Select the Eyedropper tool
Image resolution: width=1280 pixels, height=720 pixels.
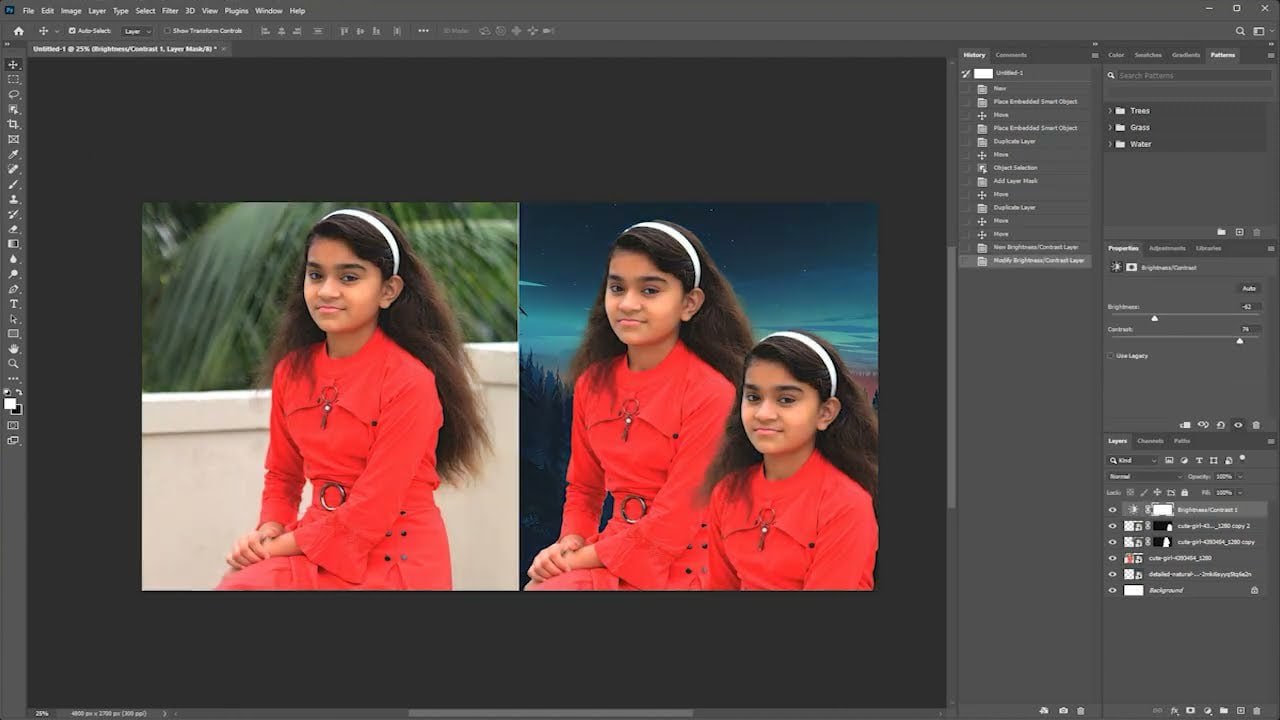pyautogui.click(x=13, y=154)
